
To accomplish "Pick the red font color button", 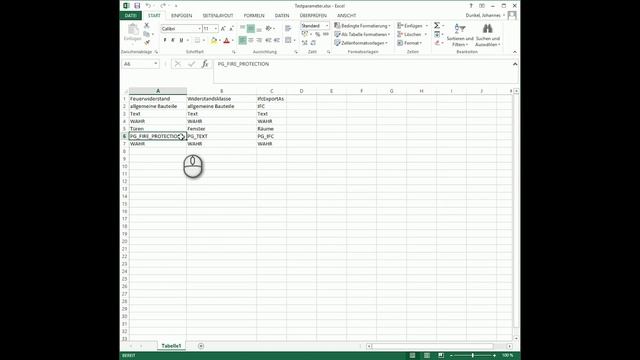I will coord(227,40).
